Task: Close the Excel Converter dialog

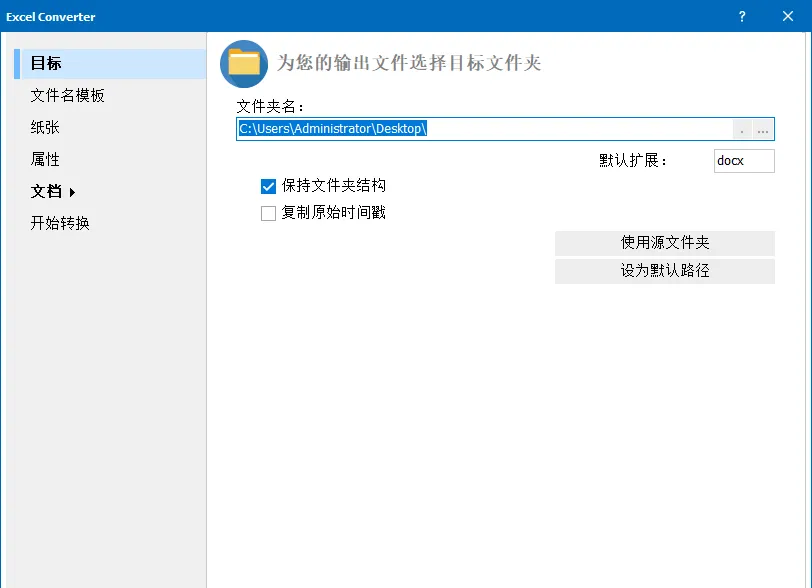Action: 788,17
